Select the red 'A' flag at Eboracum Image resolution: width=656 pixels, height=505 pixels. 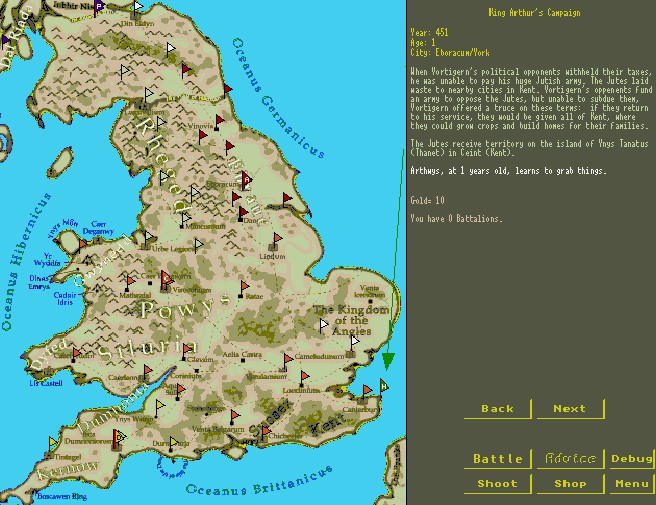[x=246, y=180]
